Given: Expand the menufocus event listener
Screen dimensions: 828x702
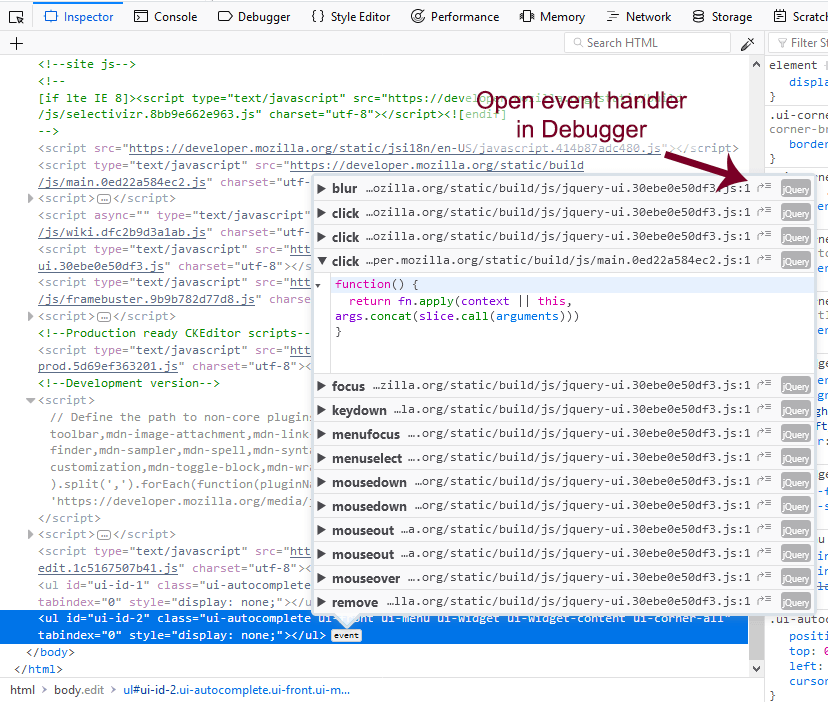Looking at the screenshot, I should 322,434.
